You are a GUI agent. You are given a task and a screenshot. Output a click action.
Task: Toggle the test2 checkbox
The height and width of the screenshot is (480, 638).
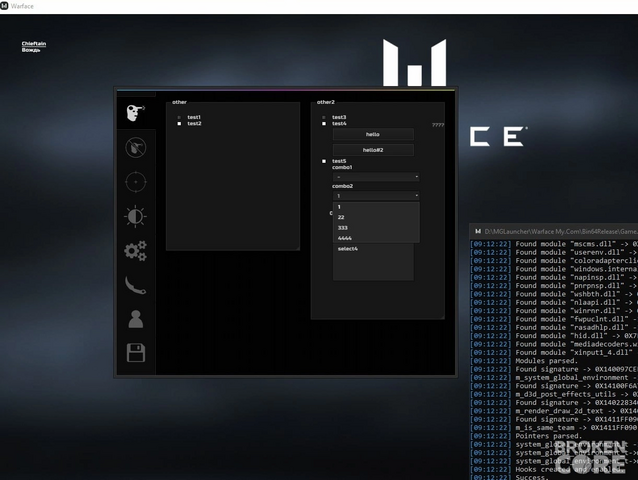pyautogui.click(x=179, y=123)
